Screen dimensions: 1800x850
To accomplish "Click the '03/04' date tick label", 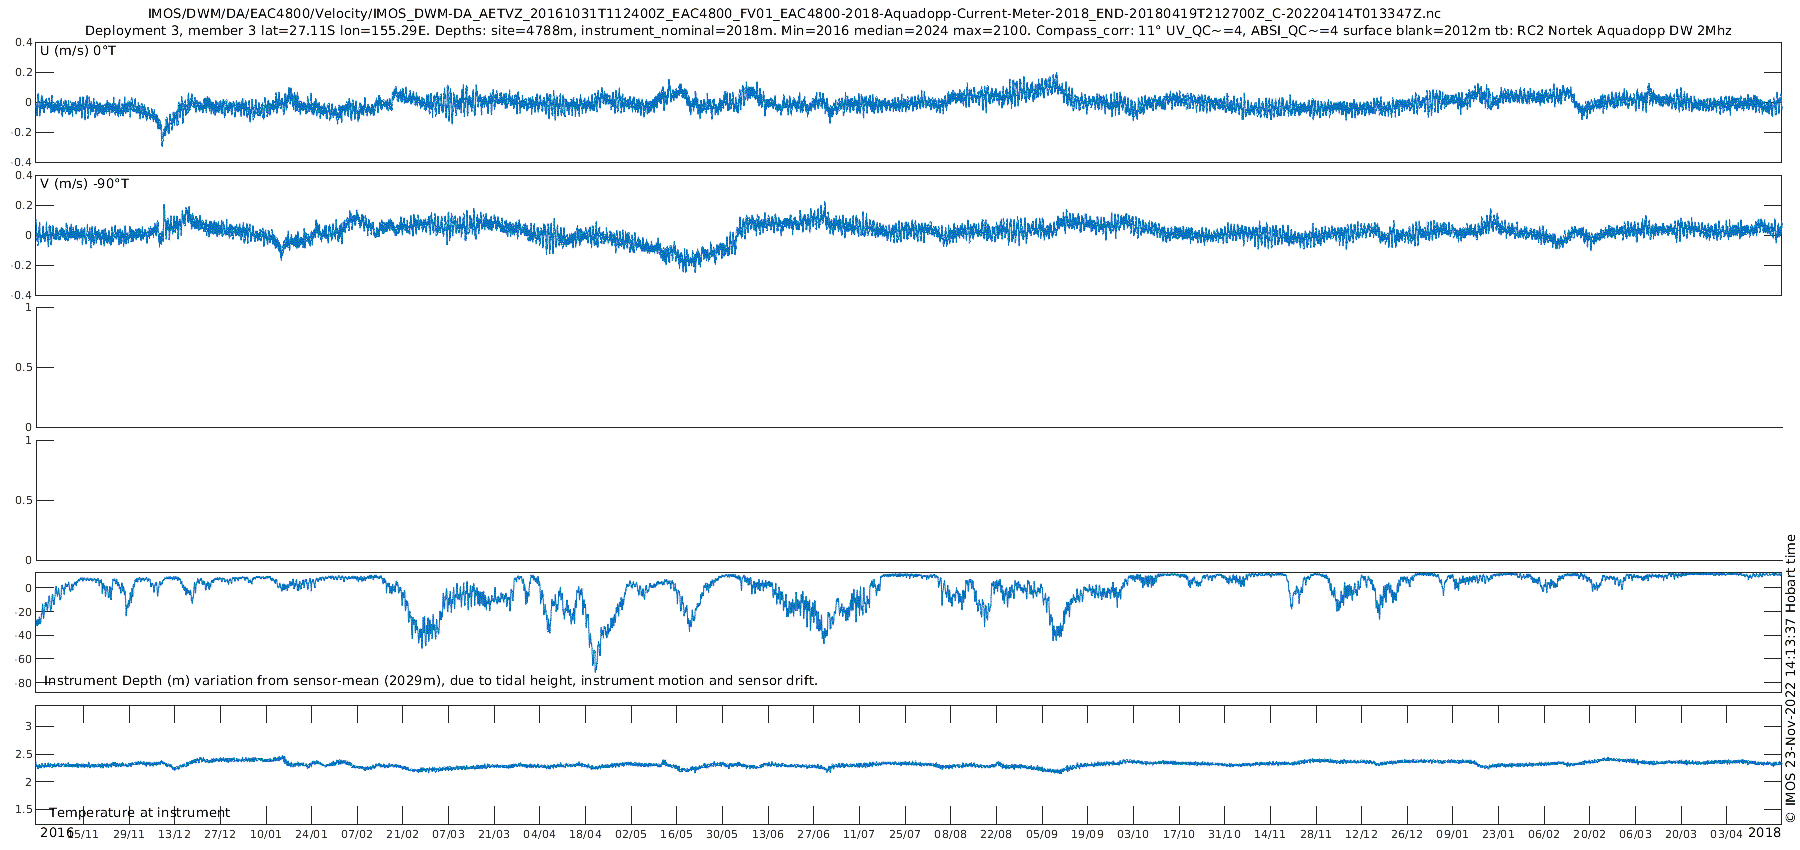I will pos(1726,834).
